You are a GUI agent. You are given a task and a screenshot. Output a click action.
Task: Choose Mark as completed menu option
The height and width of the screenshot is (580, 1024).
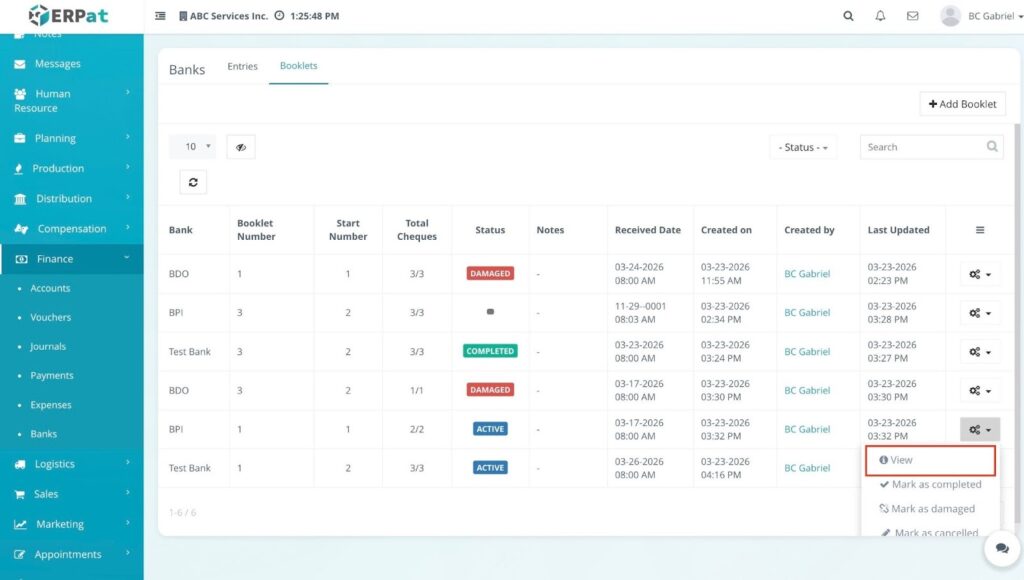click(929, 484)
